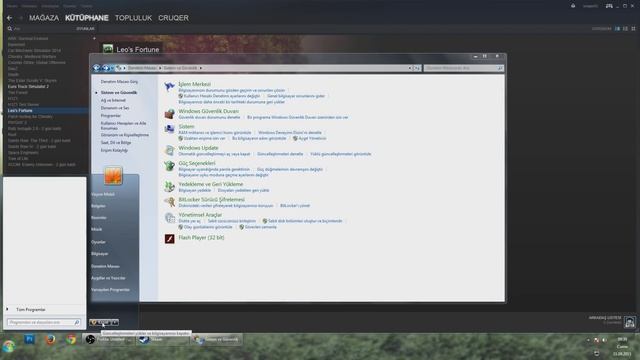Show hidden system tray icons arrow
The height and width of the screenshot is (360, 640).
click(x=588, y=340)
